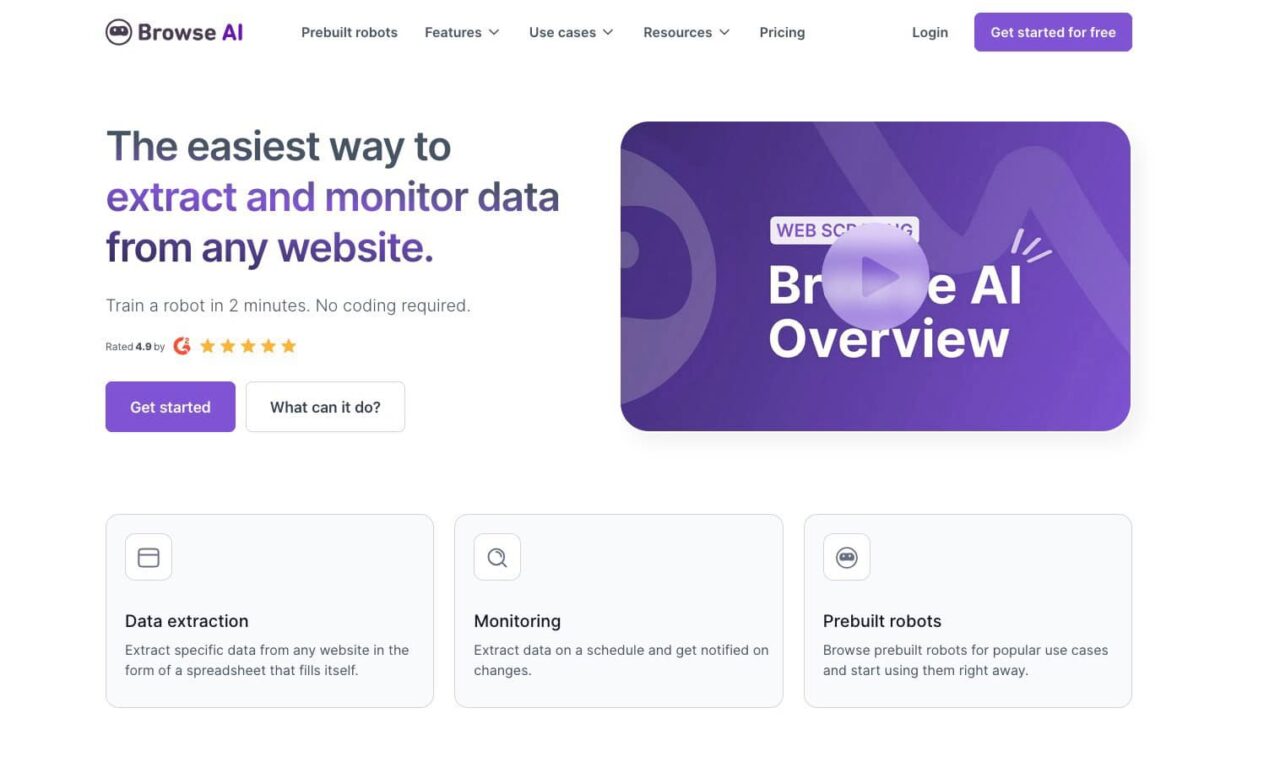The image size is (1280, 762).
Task: Click the first rating star
Action: pyautogui.click(x=206, y=345)
